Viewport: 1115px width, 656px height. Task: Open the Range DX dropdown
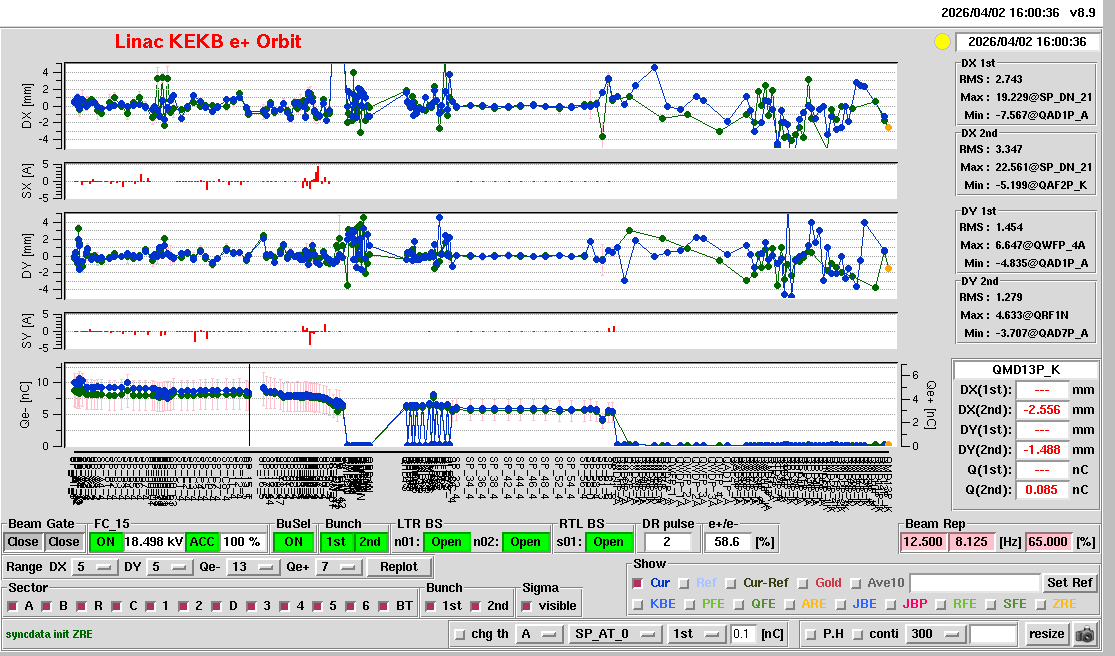point(92,567)
